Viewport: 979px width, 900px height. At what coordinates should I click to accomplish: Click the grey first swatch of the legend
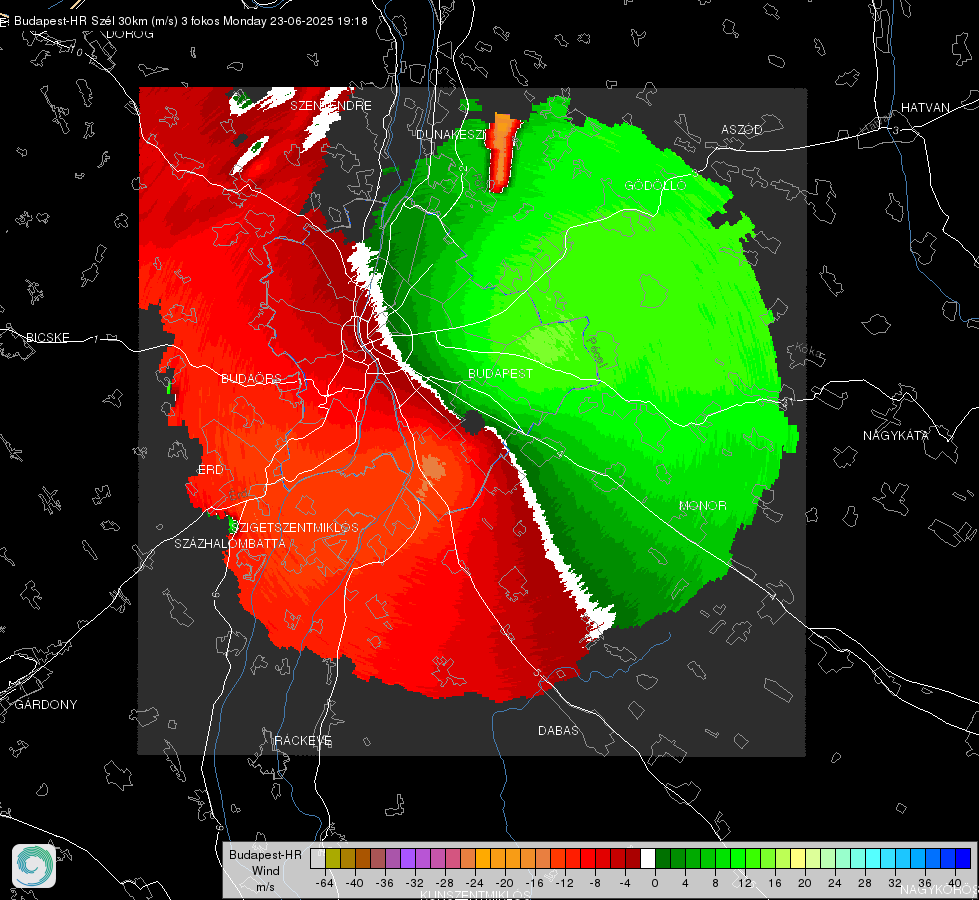pos(318,858)
